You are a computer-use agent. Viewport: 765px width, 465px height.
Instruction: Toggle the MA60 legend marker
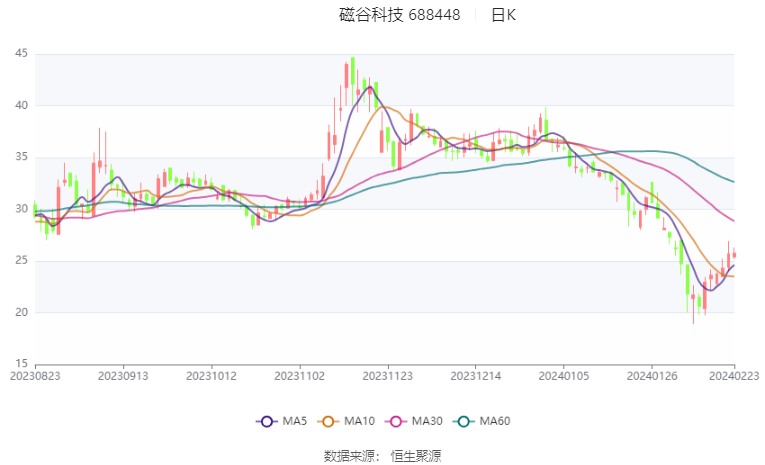pos(463,422)
